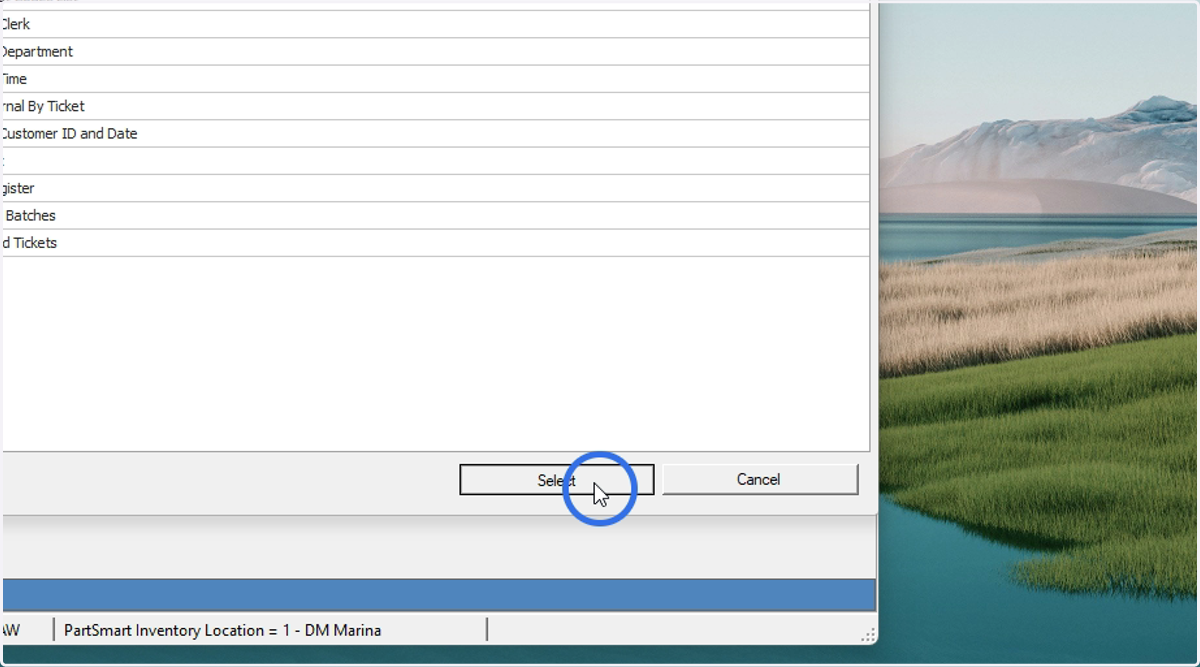Choose the 'Customer ID and Date' row
The image size is (1200, 667).
tap(435, 133)
